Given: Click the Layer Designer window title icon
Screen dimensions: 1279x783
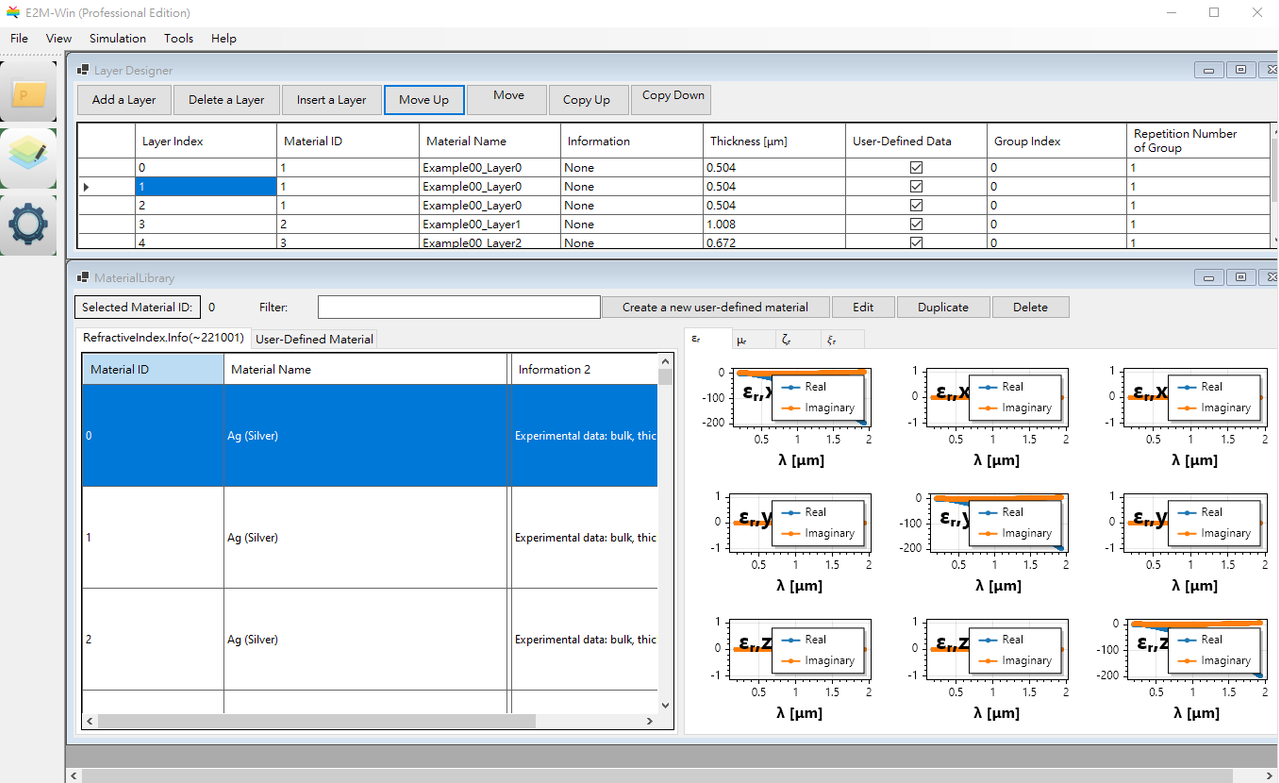Looking at the screenshot, I should [x=83, y=70].
